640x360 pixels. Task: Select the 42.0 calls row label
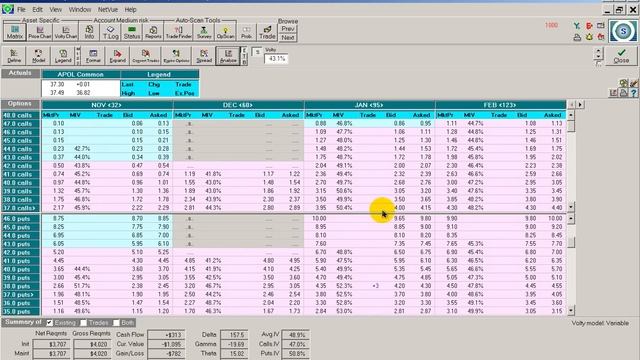[20, 166]
